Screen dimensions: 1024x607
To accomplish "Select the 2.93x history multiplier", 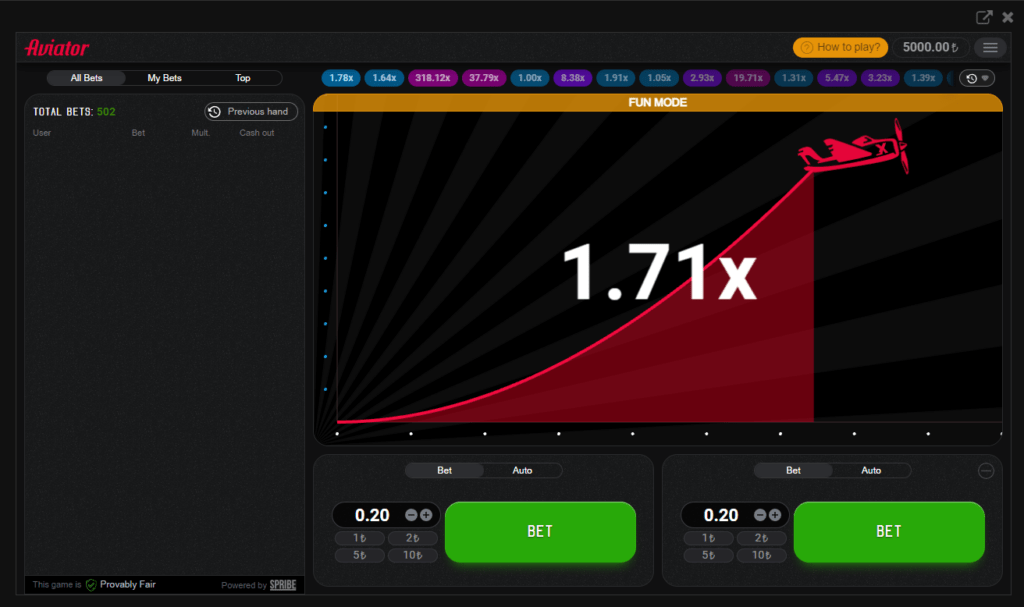I will tap(702, 78).
